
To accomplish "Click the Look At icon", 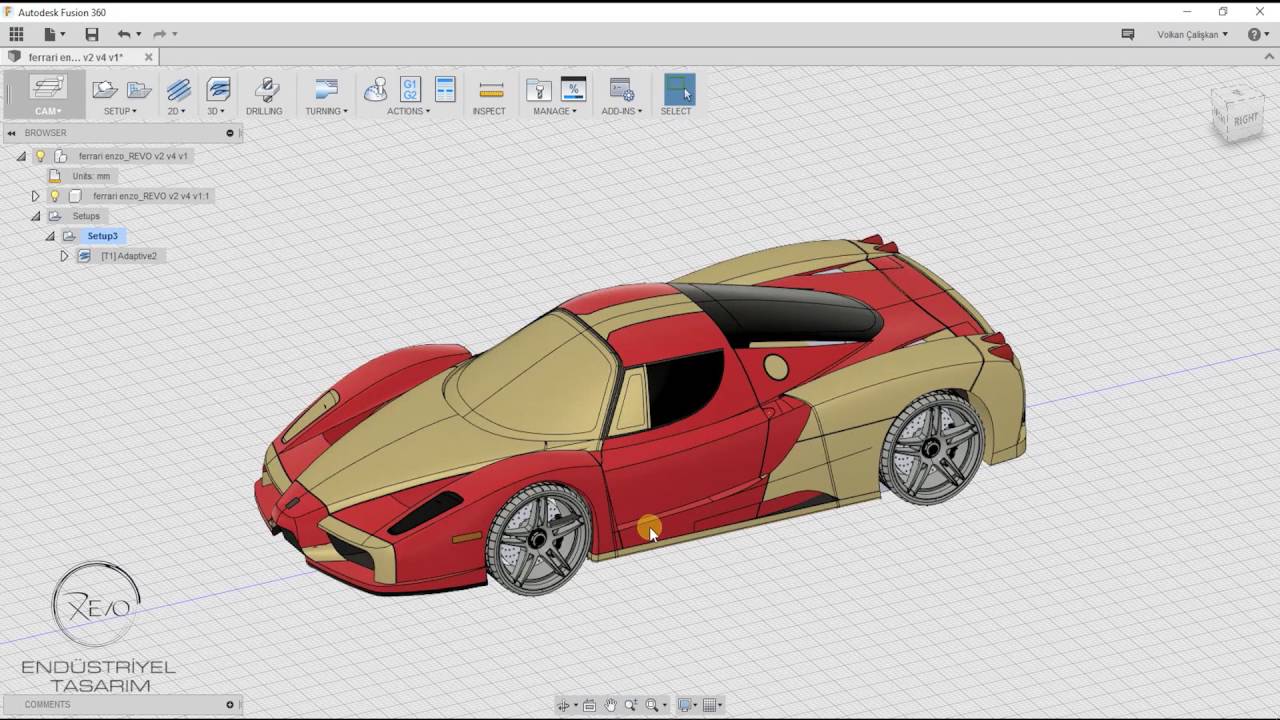I will click(589, 705).
